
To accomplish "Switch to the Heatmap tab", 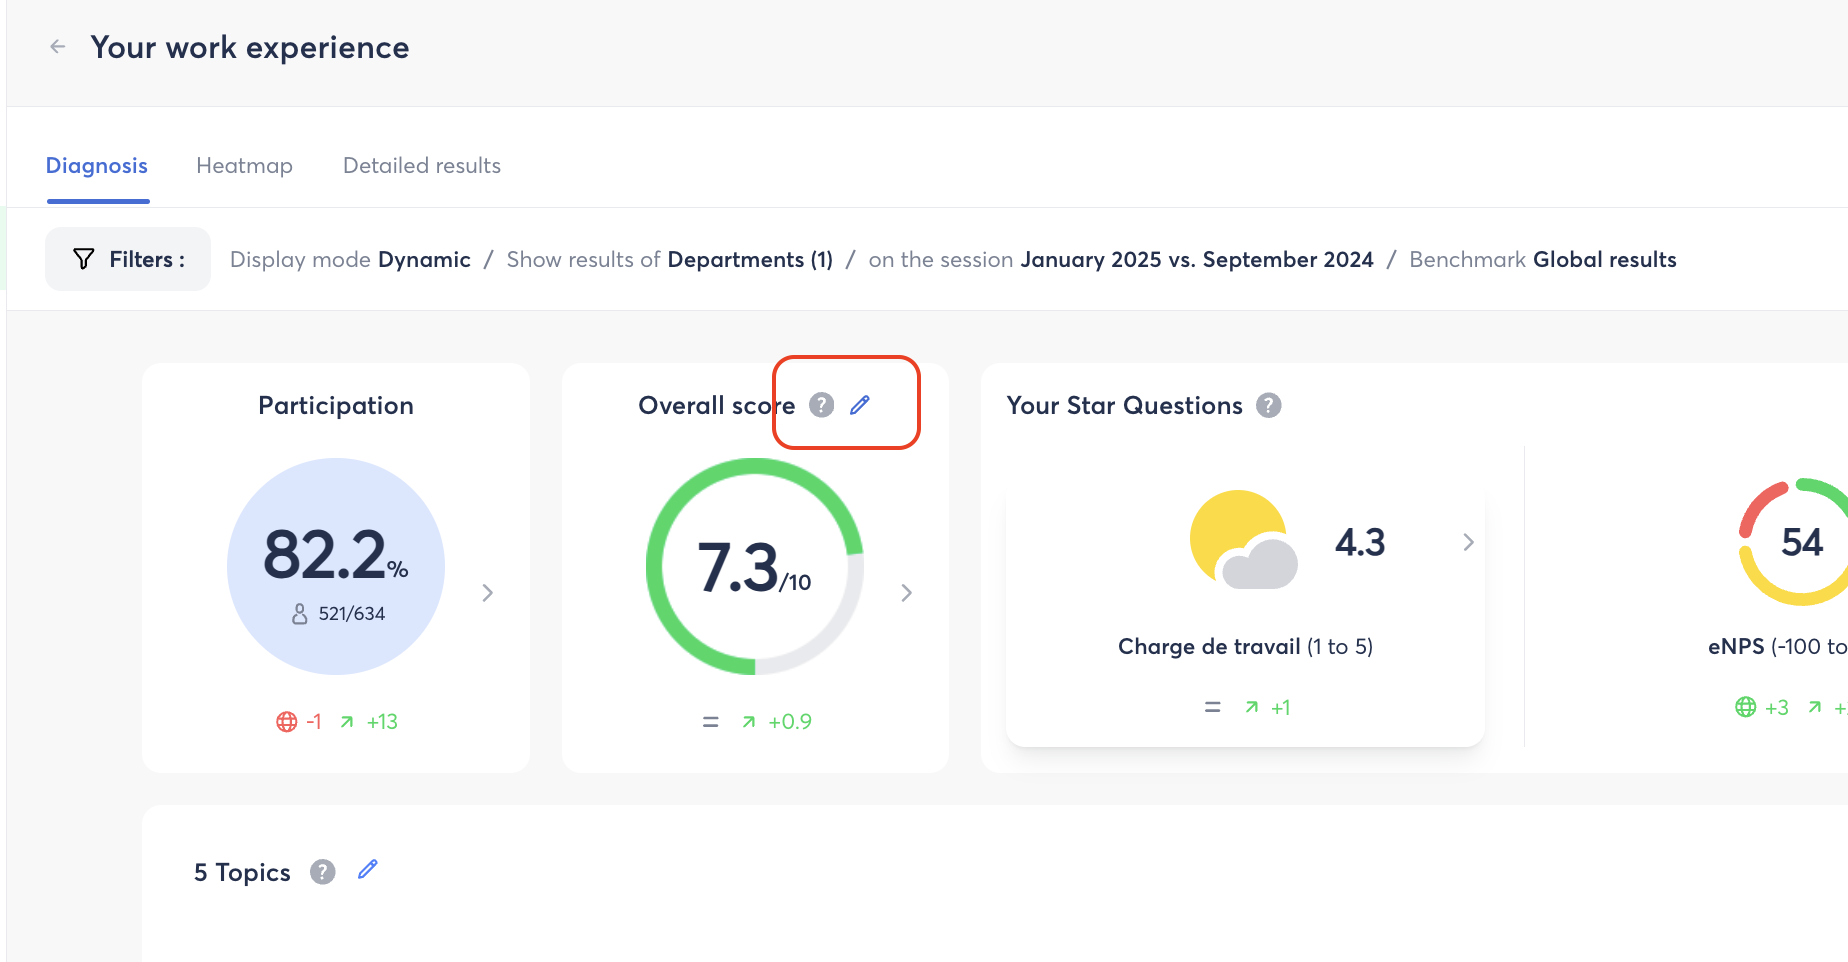I will coord(244,166).
